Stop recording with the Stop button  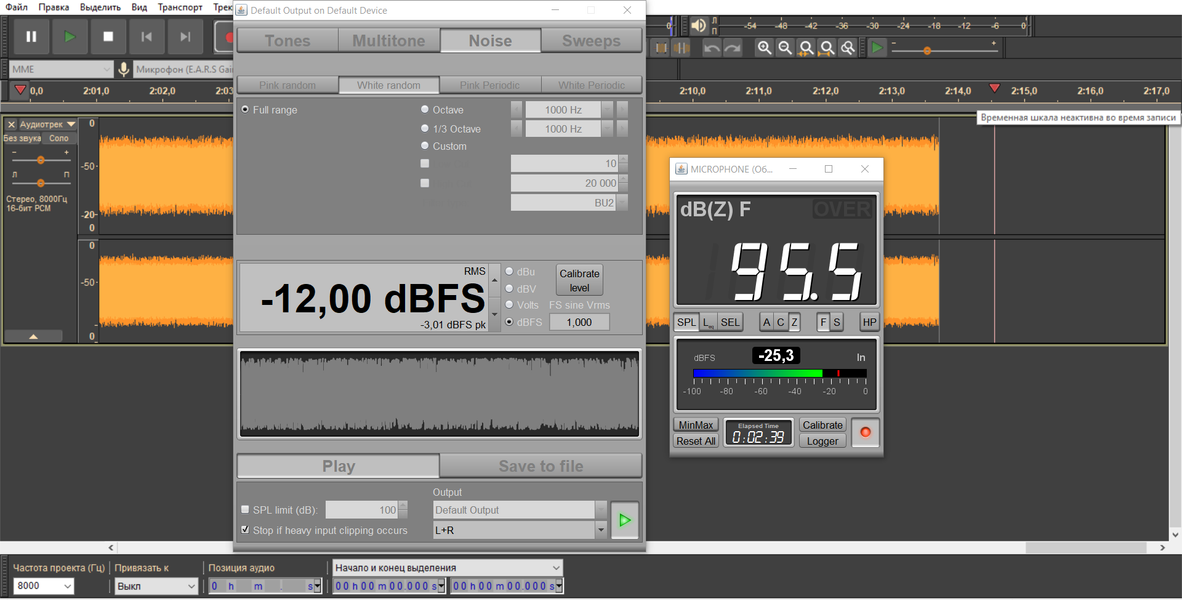click(x=108, y=37)
